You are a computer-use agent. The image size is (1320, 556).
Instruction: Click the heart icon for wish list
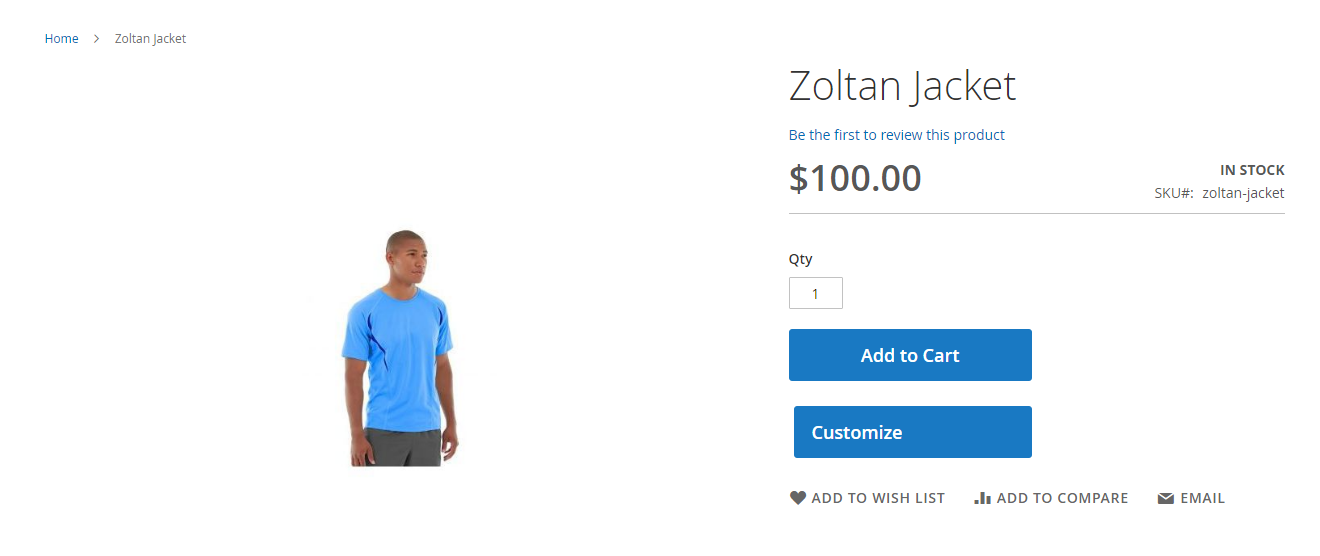(797, 498)
